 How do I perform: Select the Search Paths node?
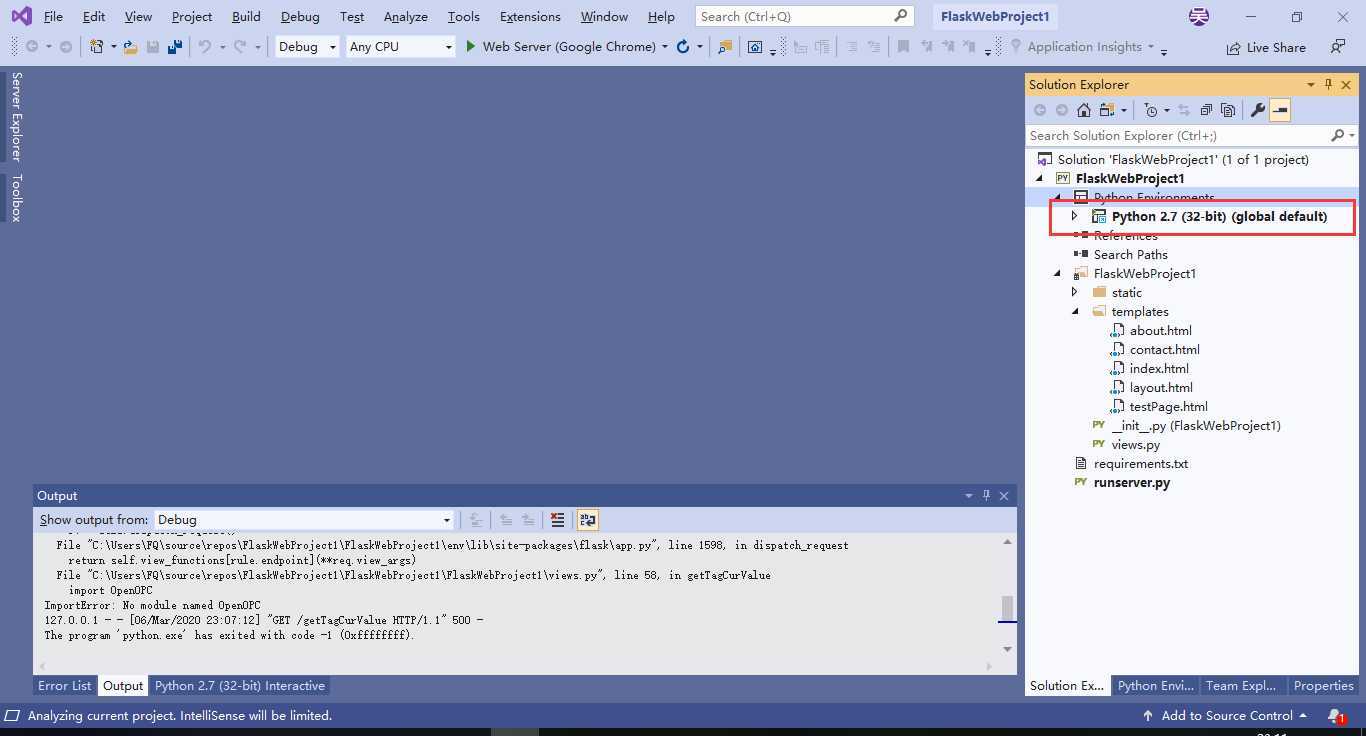coord(1130,254)
